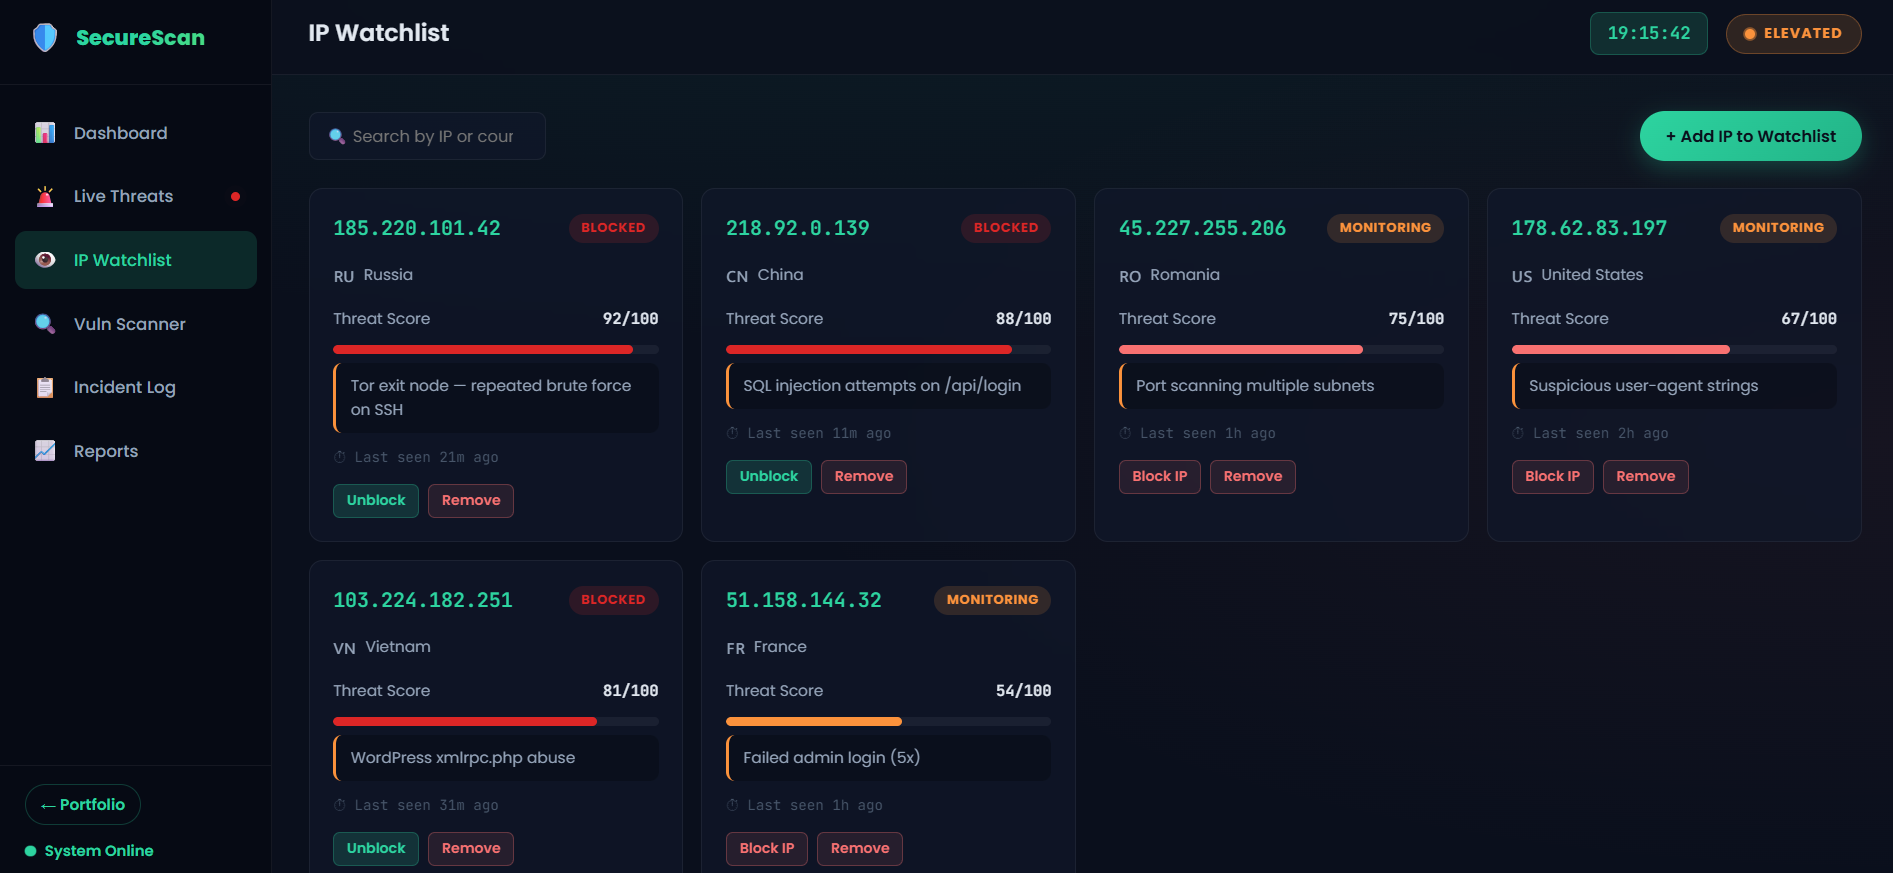Remove 185.220.101.42 from watchlist
The image size is (1893, 873).
point(471,500)
